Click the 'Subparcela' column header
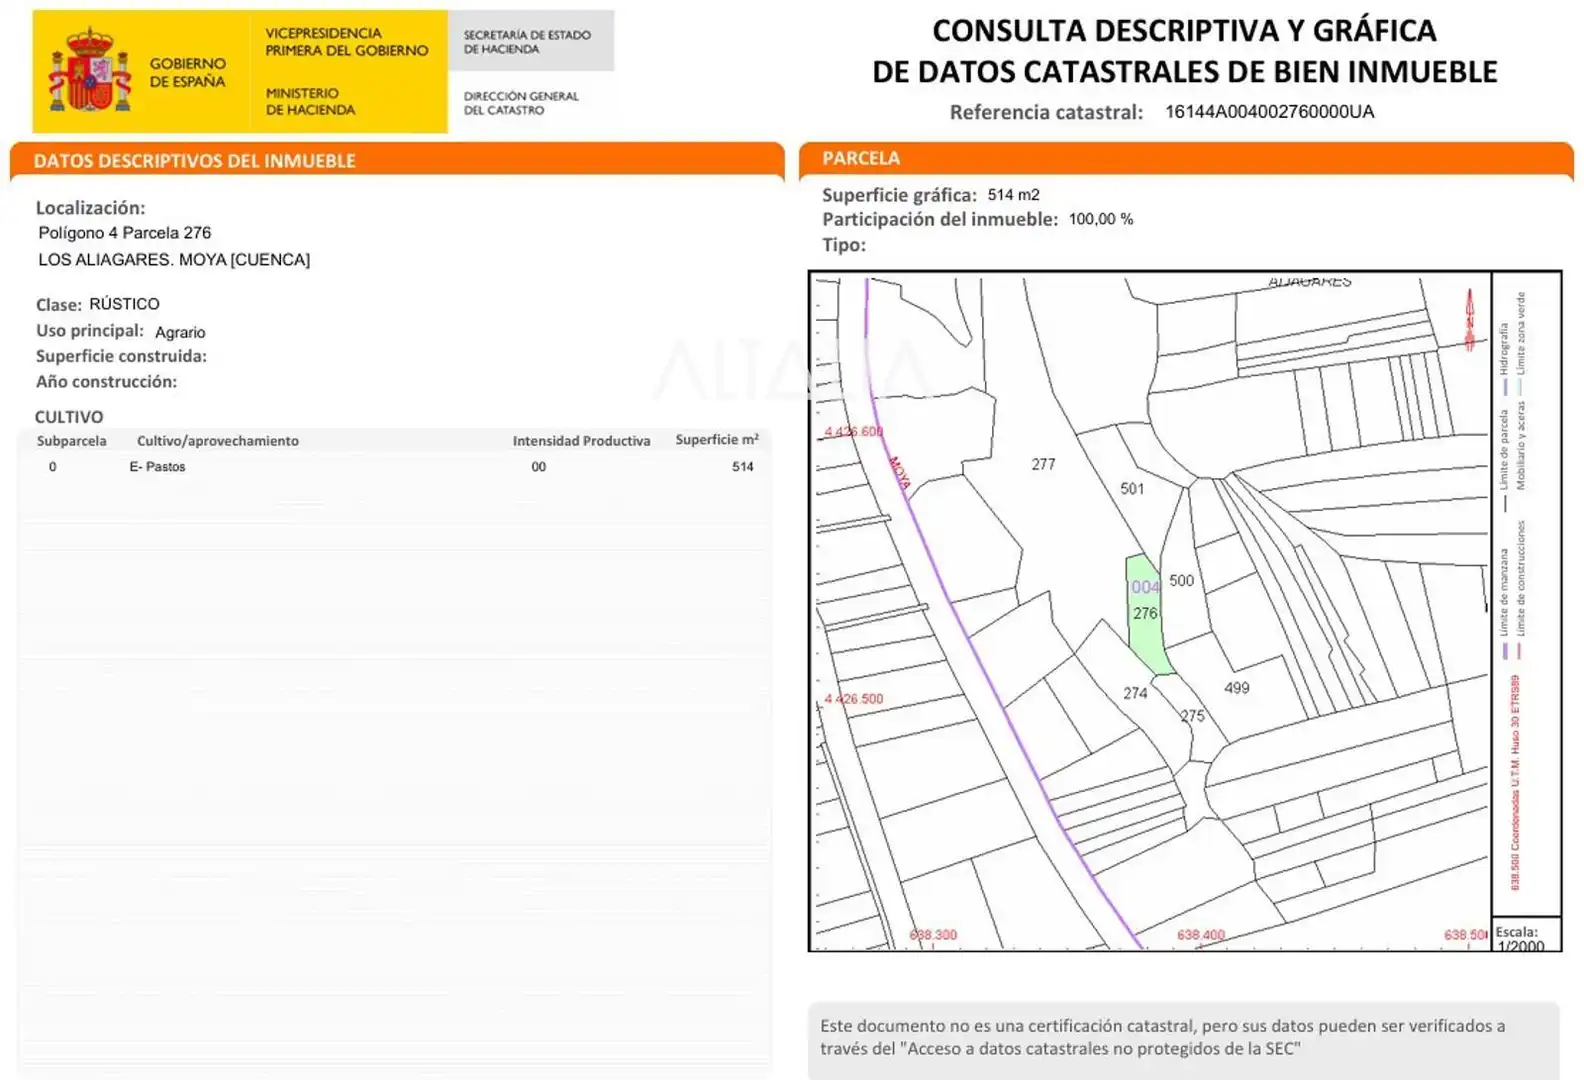1584x1080 pixels. (x=72, y=441)
